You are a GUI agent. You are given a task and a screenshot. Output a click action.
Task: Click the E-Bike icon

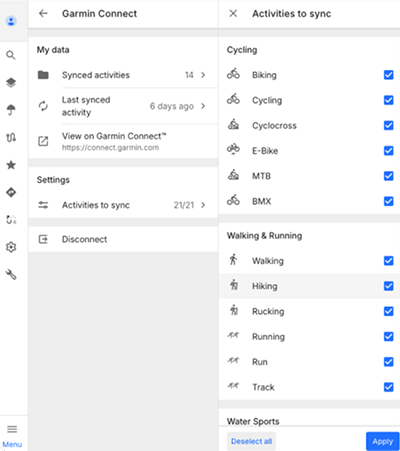[233, 150]
